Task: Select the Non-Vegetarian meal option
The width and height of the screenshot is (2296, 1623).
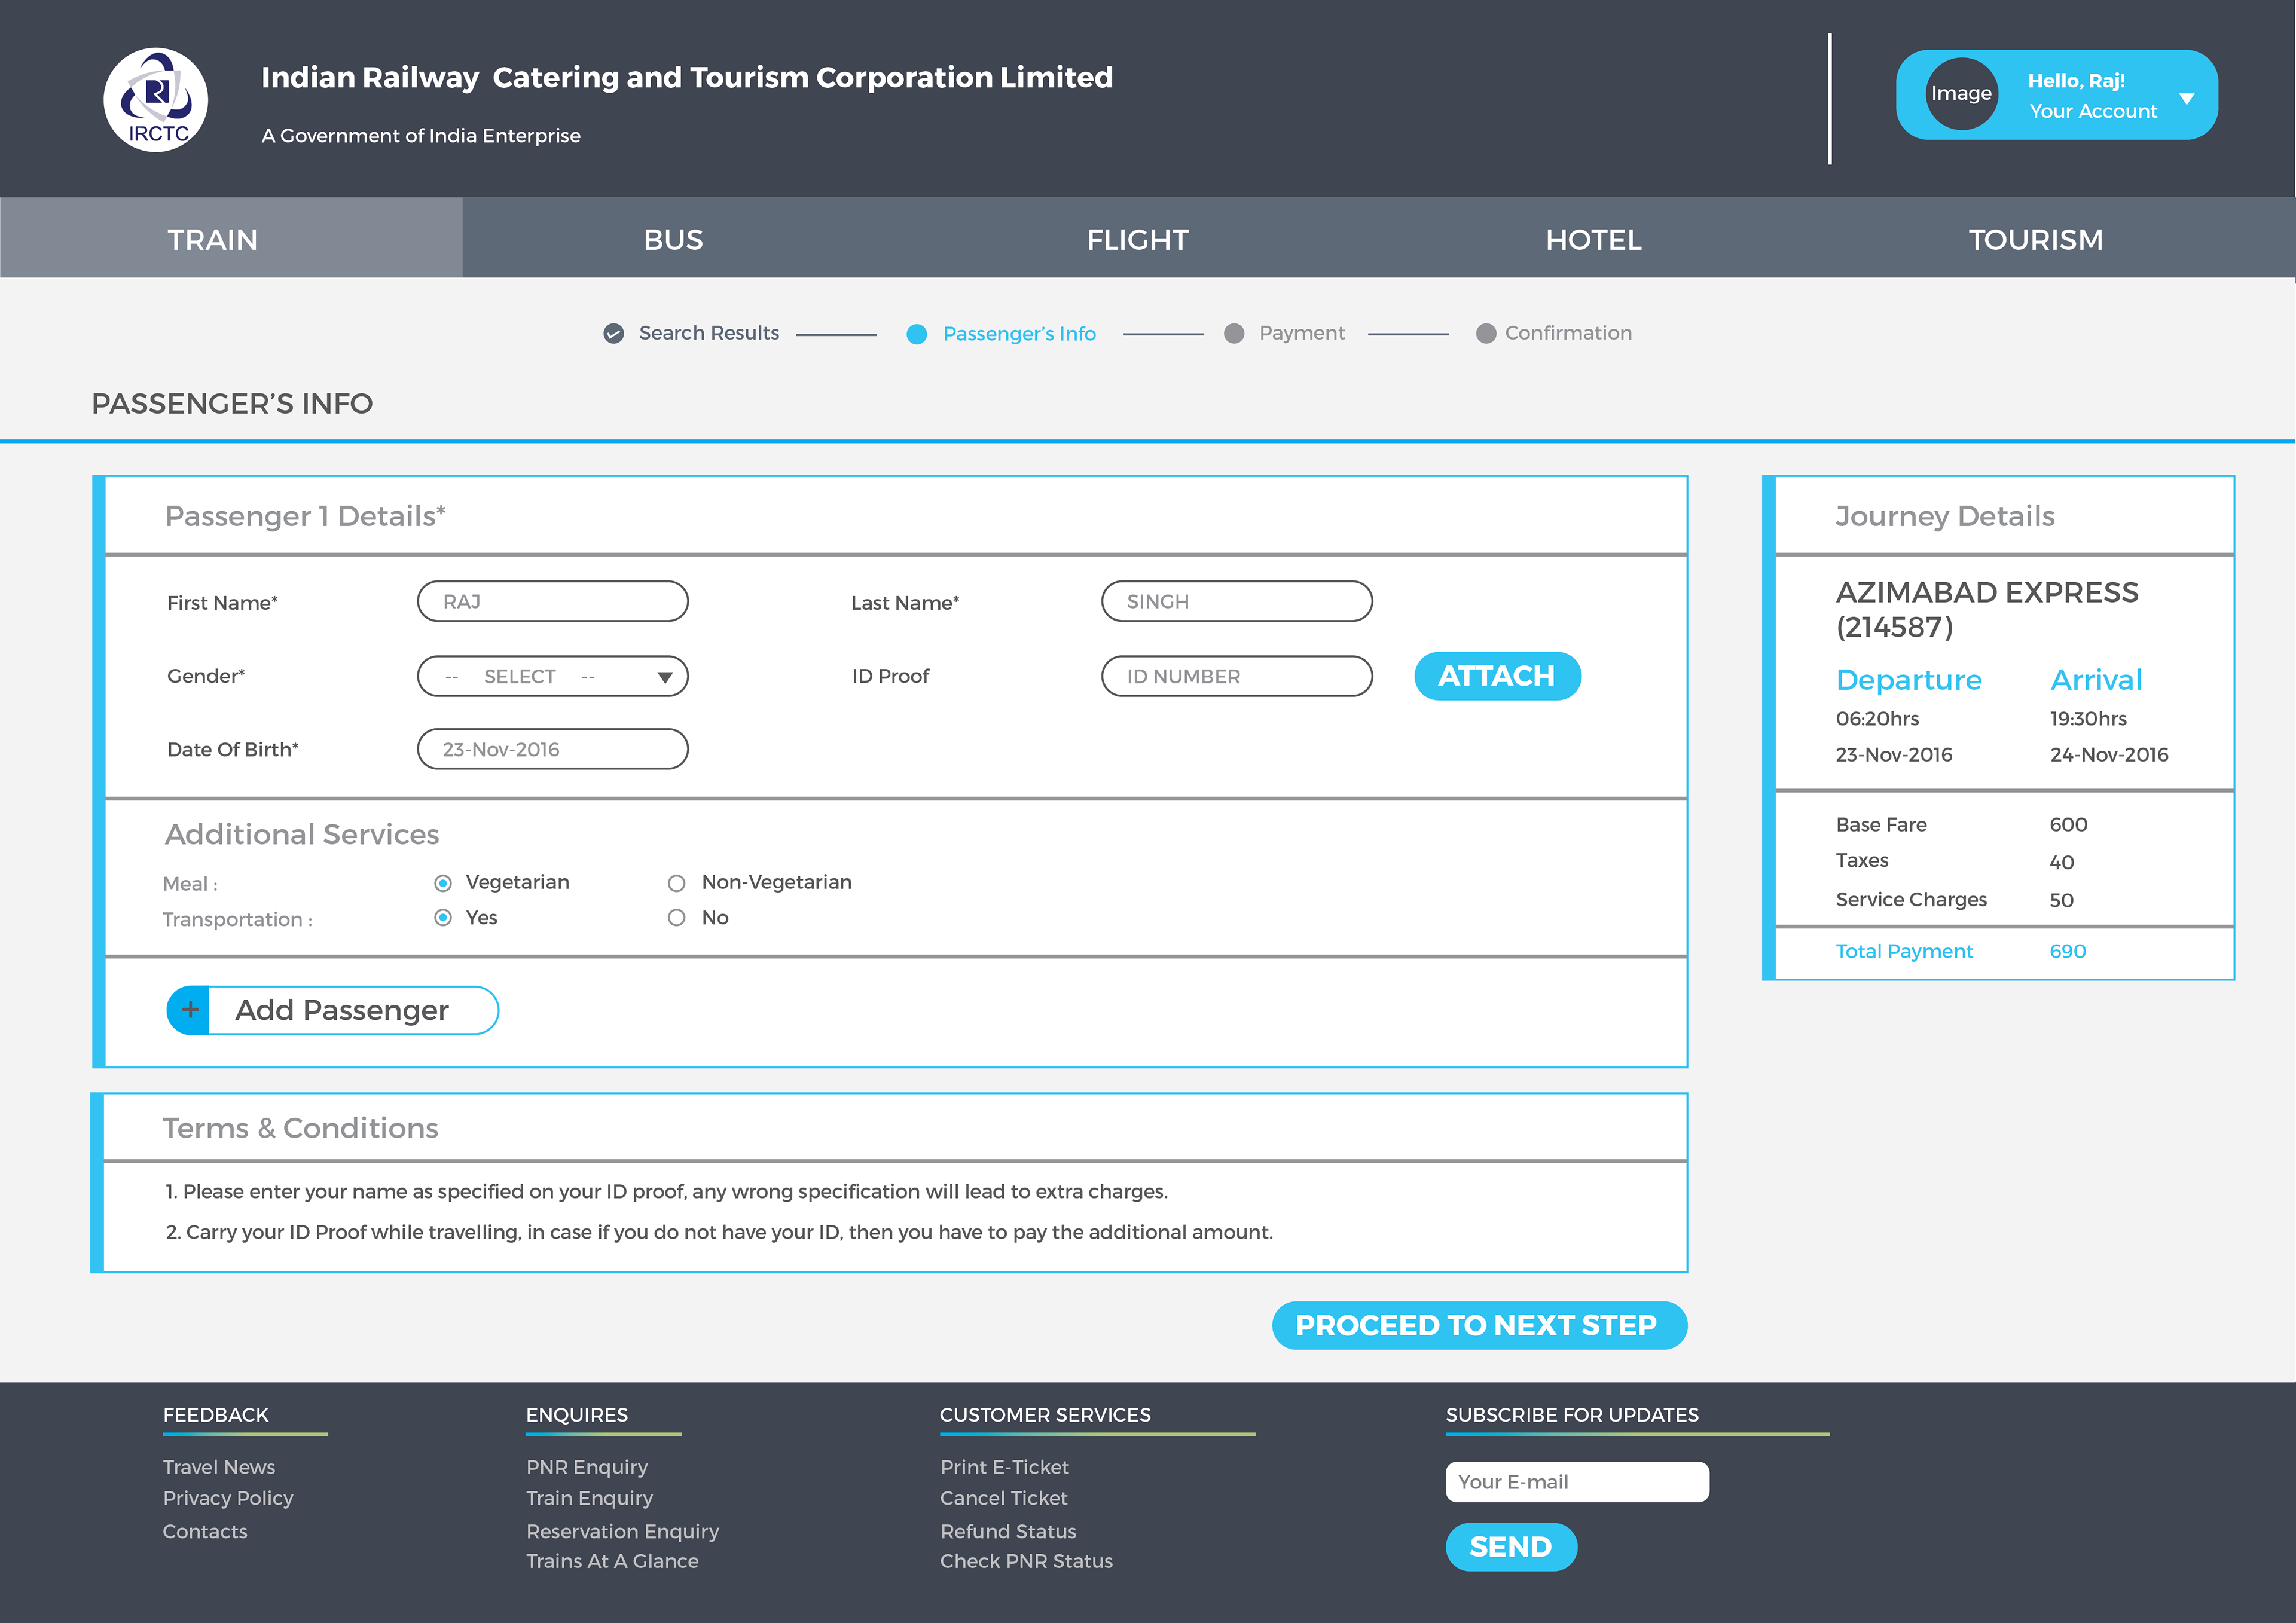Action: tap(677, 883)
